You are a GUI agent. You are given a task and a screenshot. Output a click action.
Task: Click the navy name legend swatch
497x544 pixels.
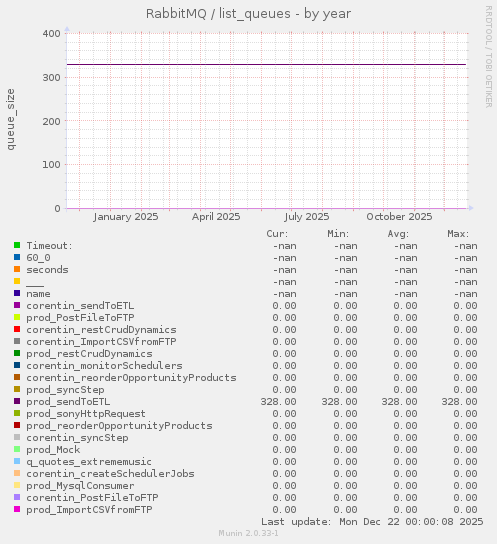coord(17,293)
